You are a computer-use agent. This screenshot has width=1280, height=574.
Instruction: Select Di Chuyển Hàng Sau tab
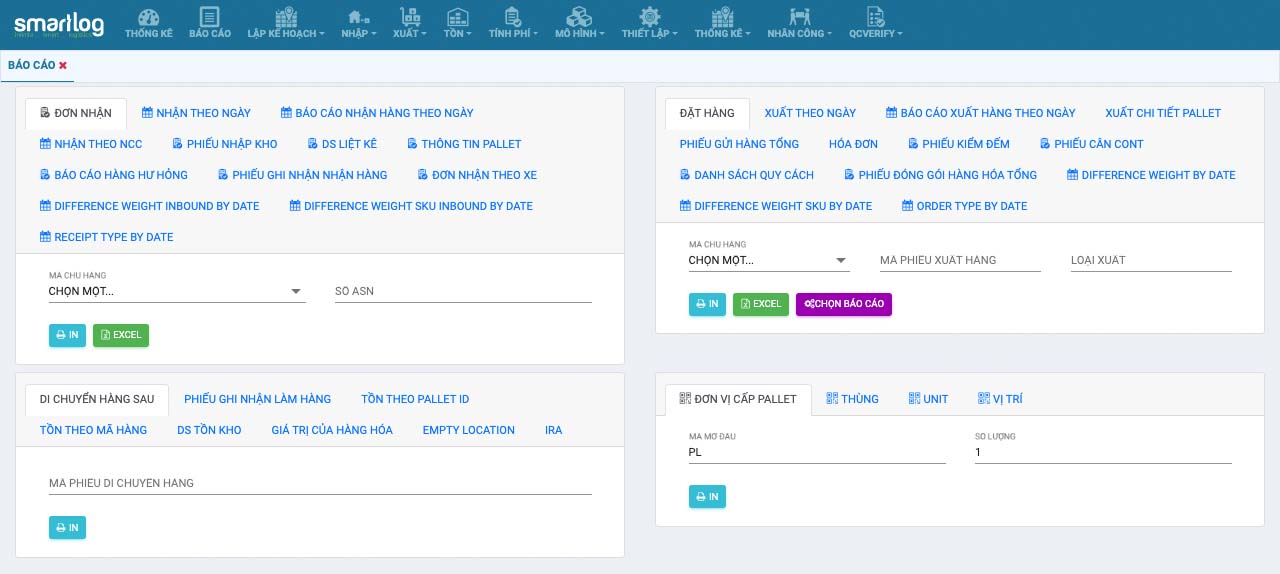[97, 399]
